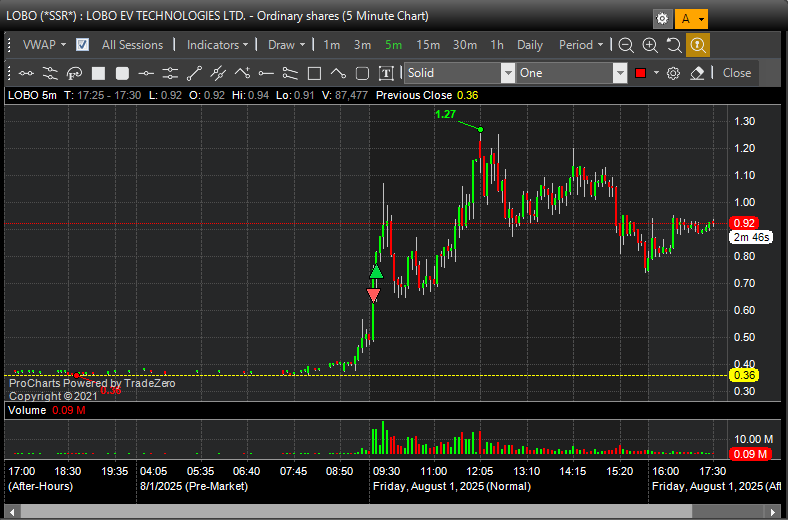Toggle the VWAP checkbox
788x520 pixels.
[82, 45]
